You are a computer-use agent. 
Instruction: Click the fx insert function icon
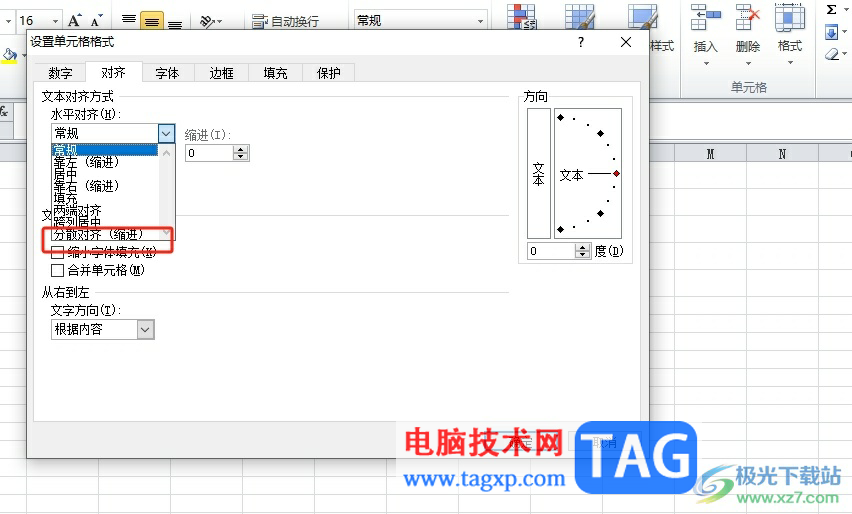pyautogui.click(x=4, y=112)
